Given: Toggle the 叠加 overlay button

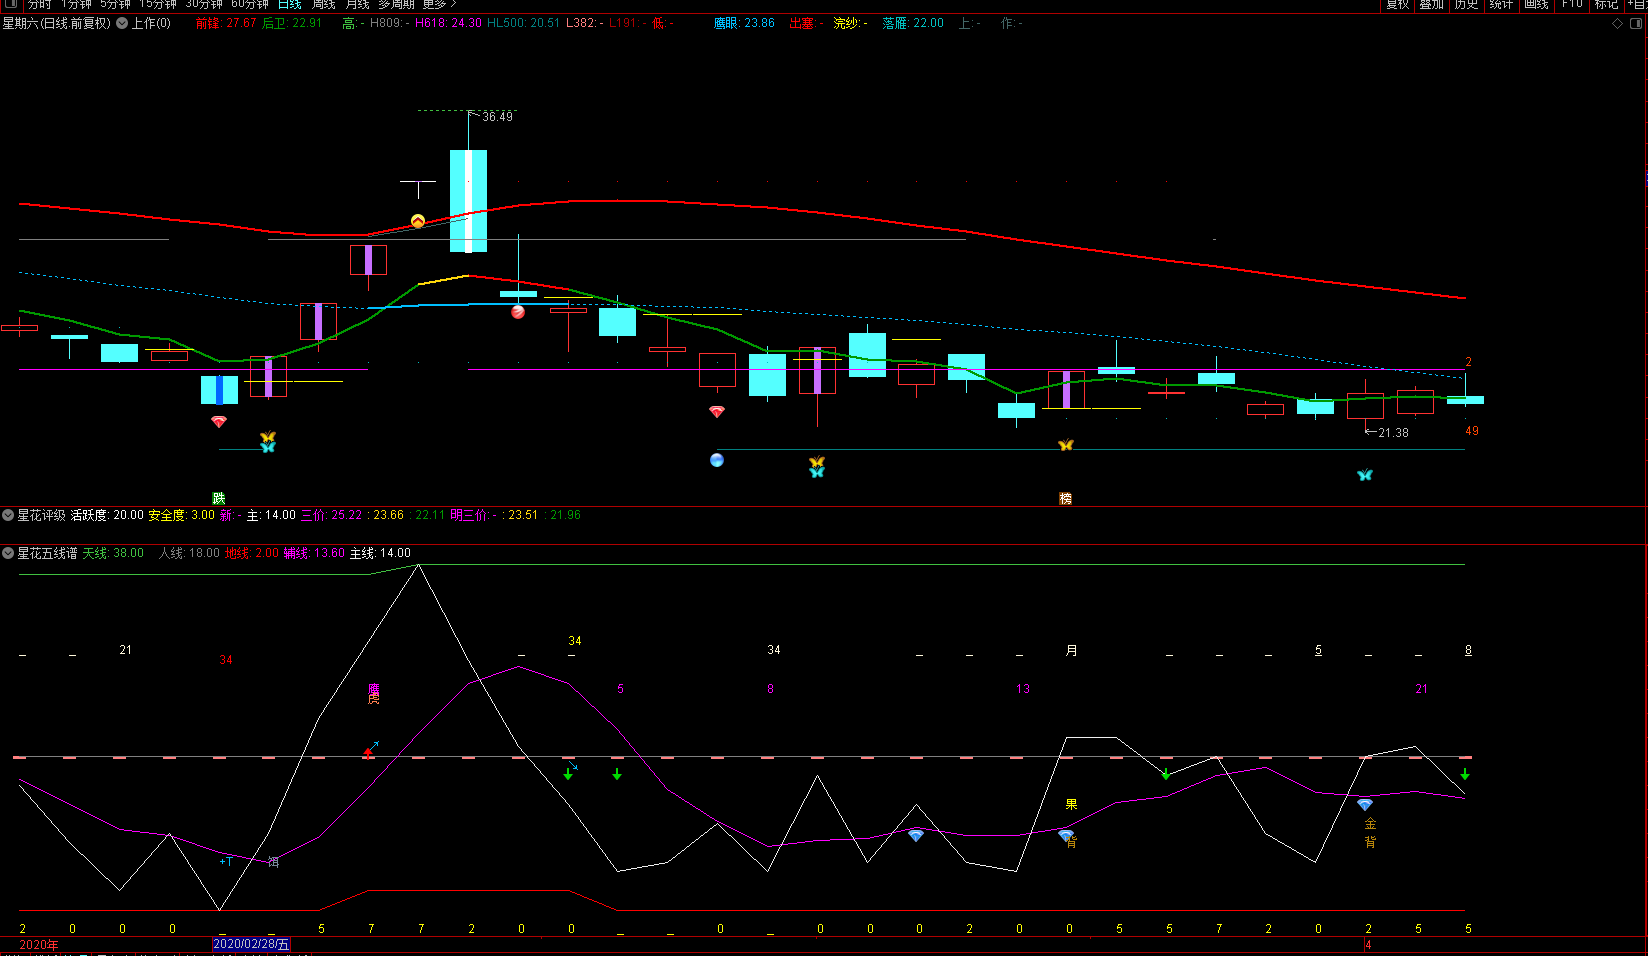Looking at the screenshot, I should pyautogui.click(x=1432, y=4).
